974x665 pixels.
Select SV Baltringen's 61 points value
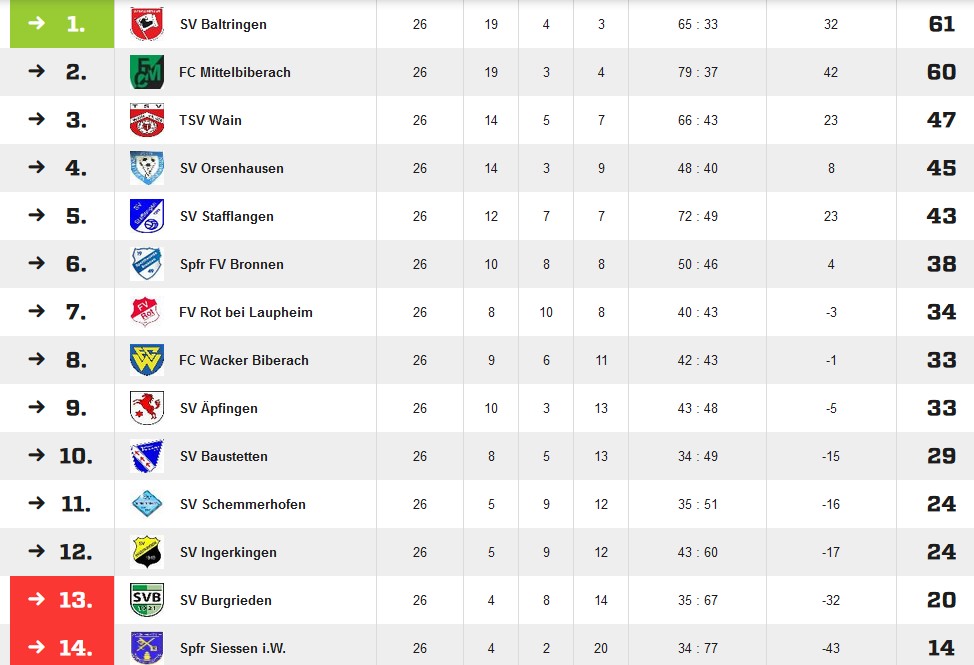(x=941, y=24)
